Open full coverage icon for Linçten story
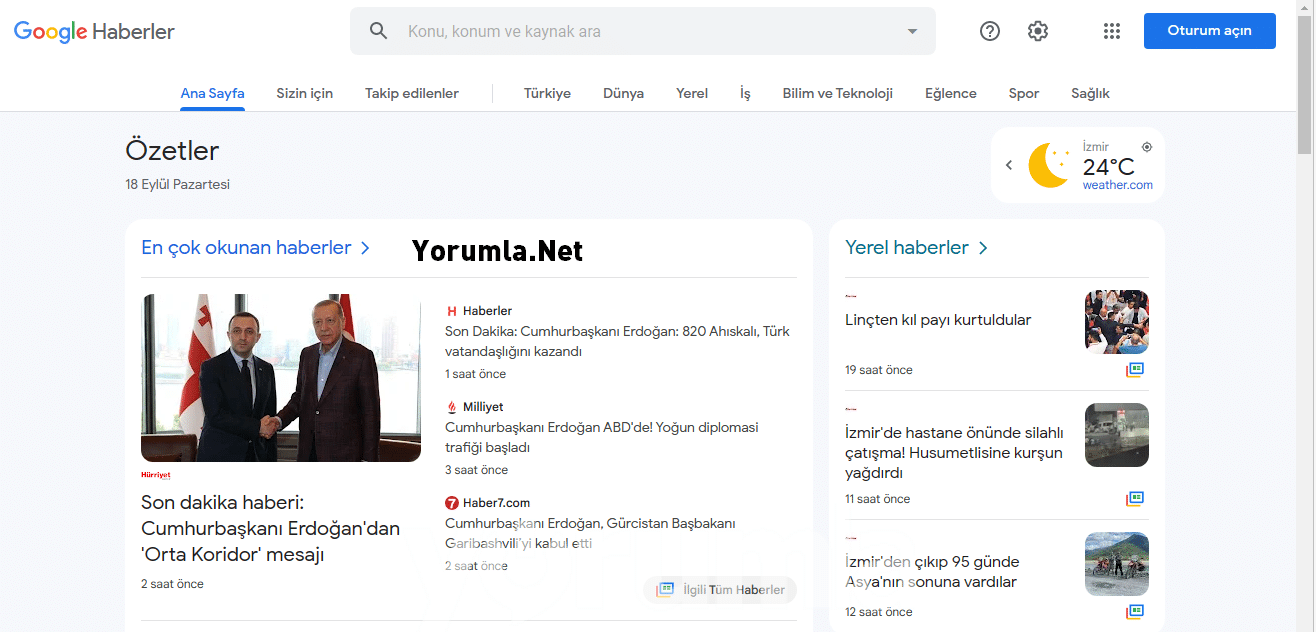This screenshot has width=1316, height=632. [1135, 369]
